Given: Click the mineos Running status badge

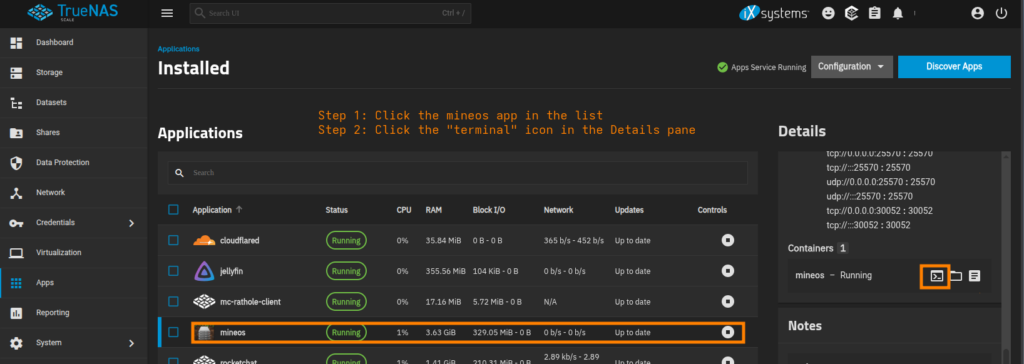Looking at the screenshot, I should point(346,333).
